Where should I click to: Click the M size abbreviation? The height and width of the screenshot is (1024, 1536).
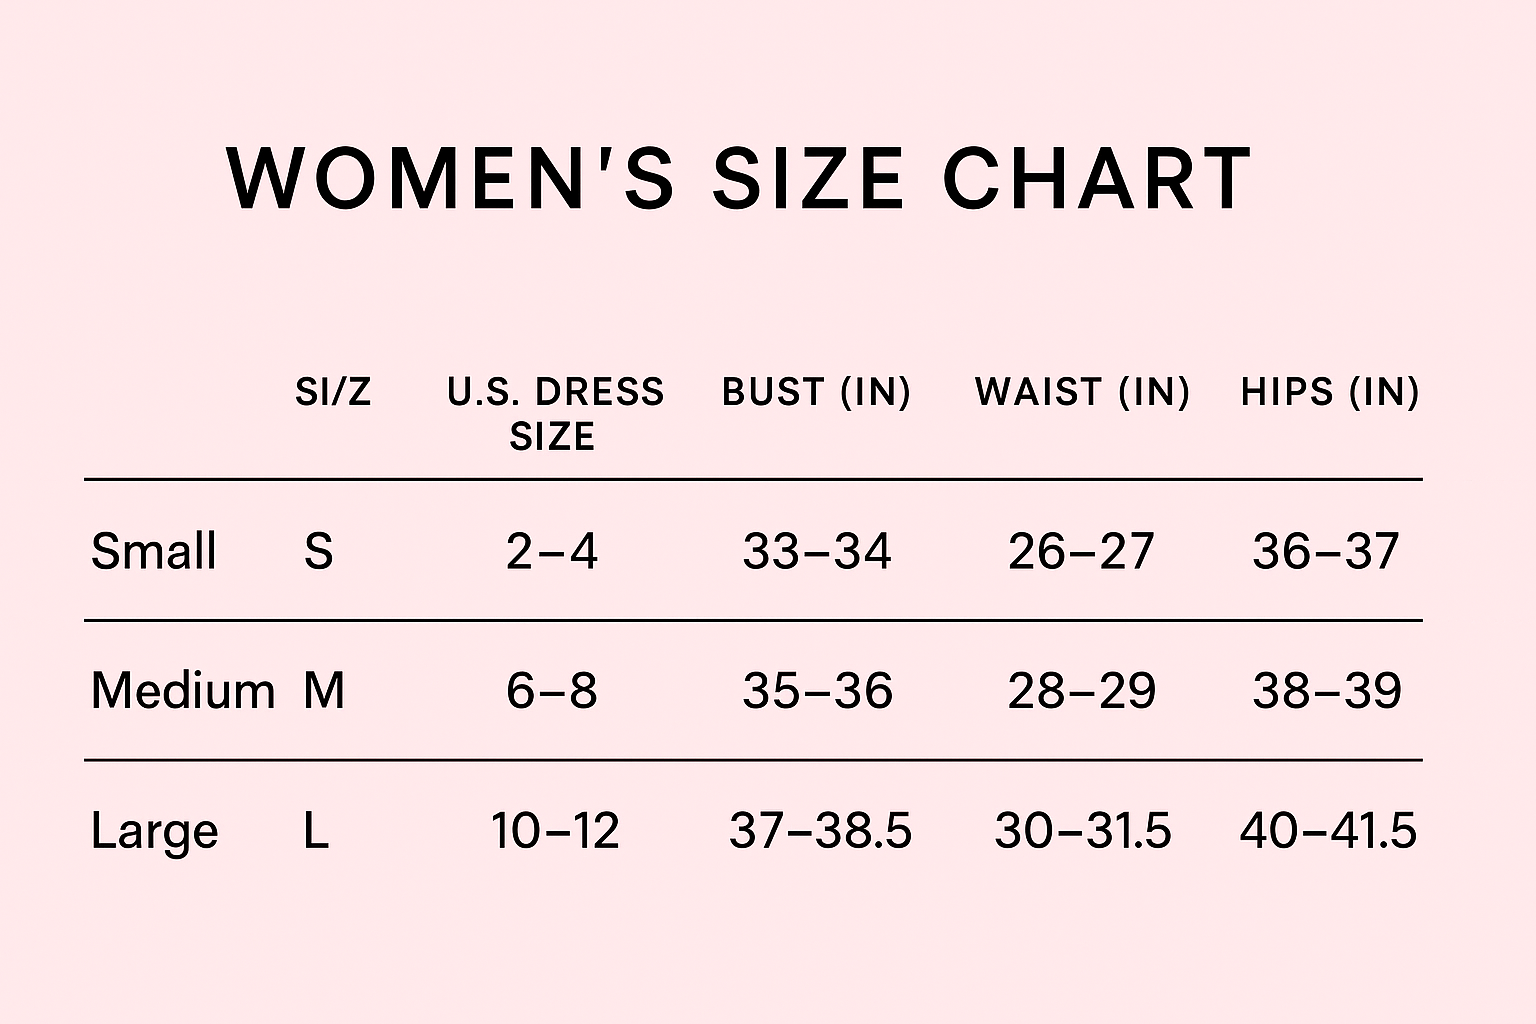coord(324,690)
